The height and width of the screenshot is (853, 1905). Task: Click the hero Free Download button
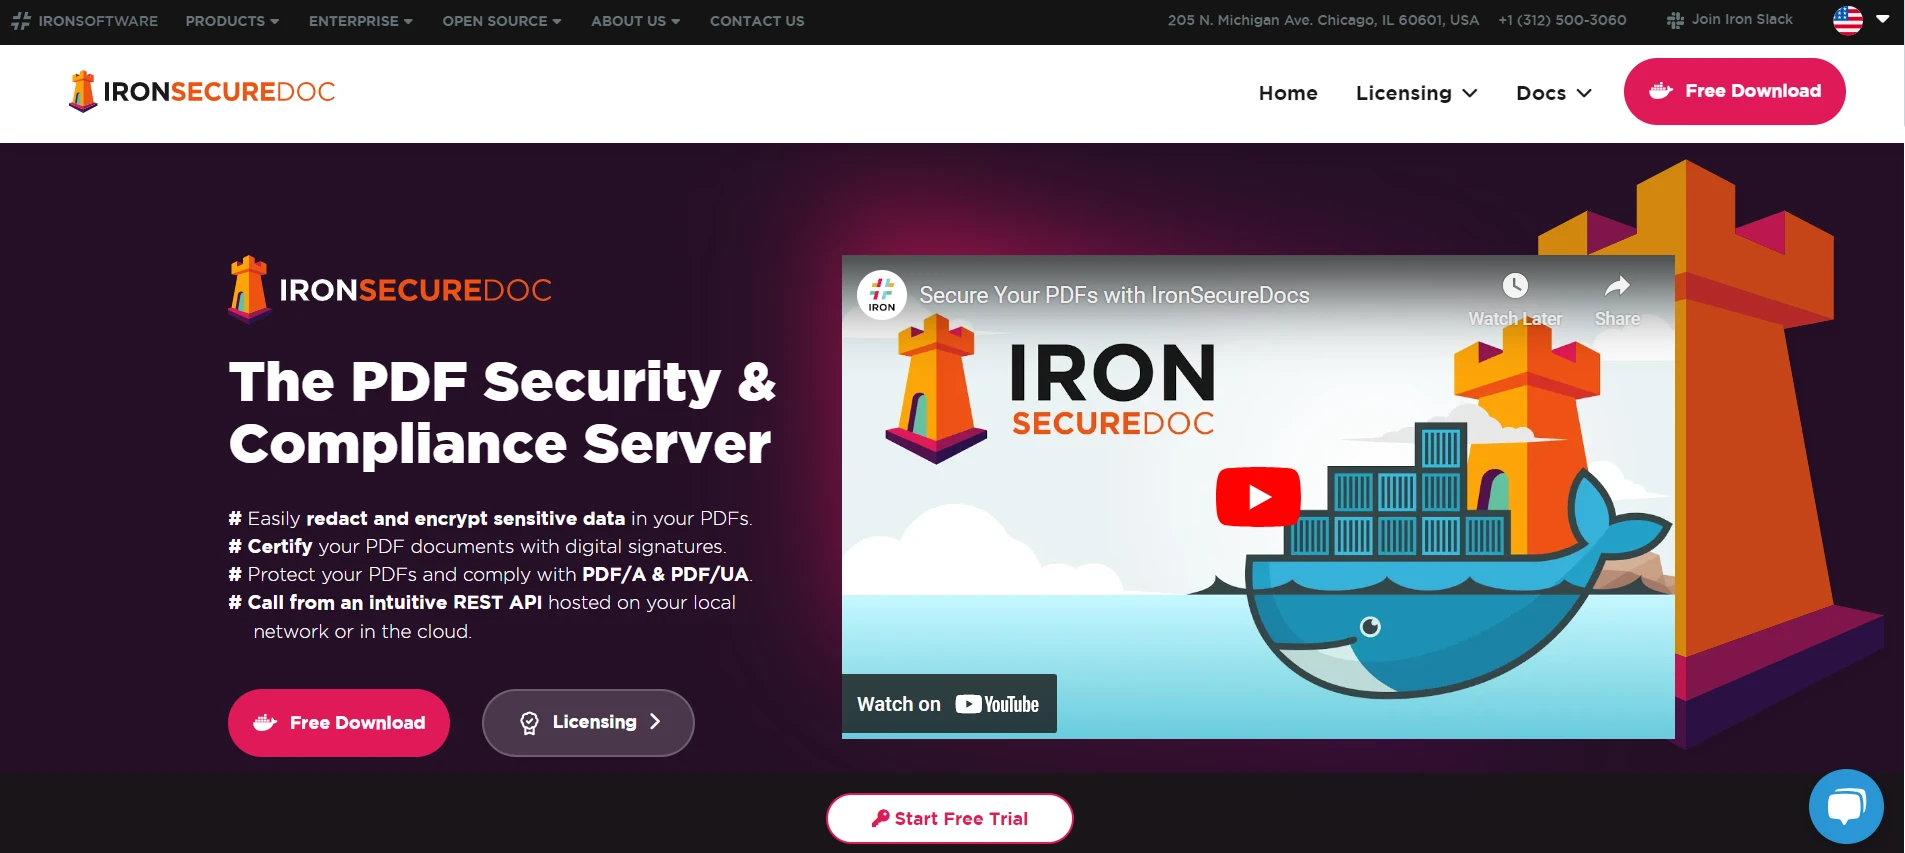[339, 723]
